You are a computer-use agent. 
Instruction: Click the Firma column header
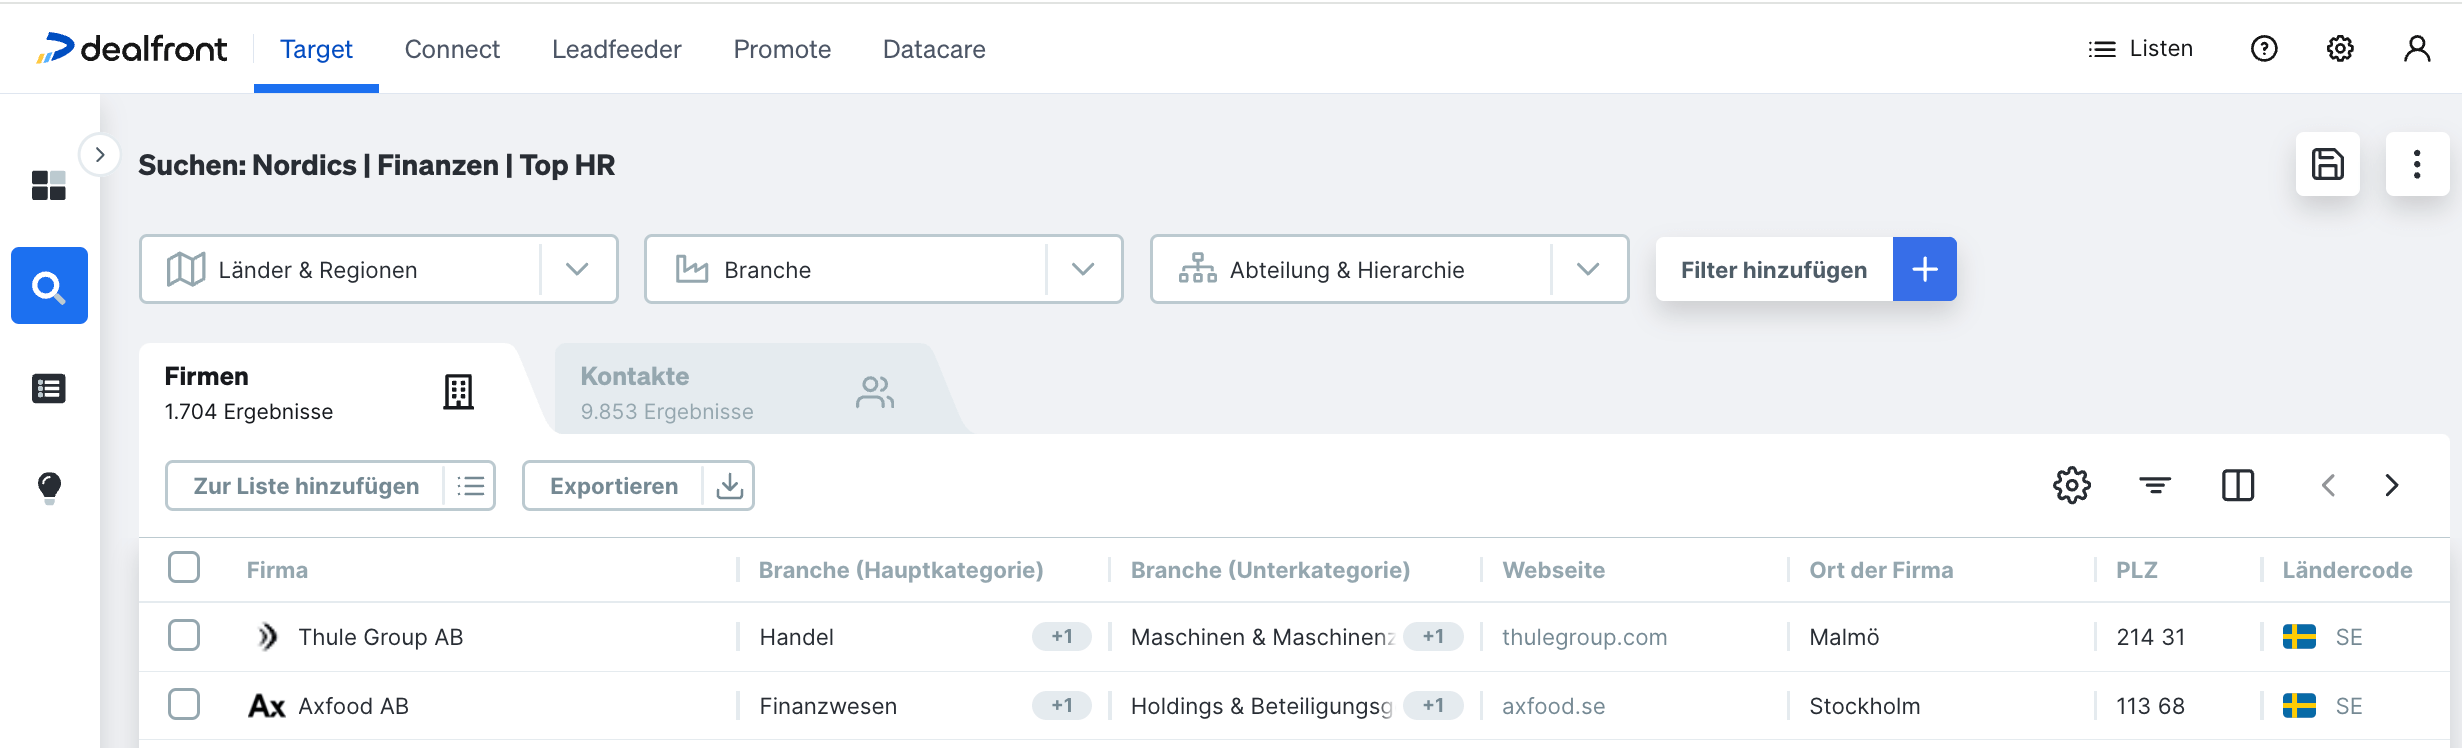click(277, 570)
